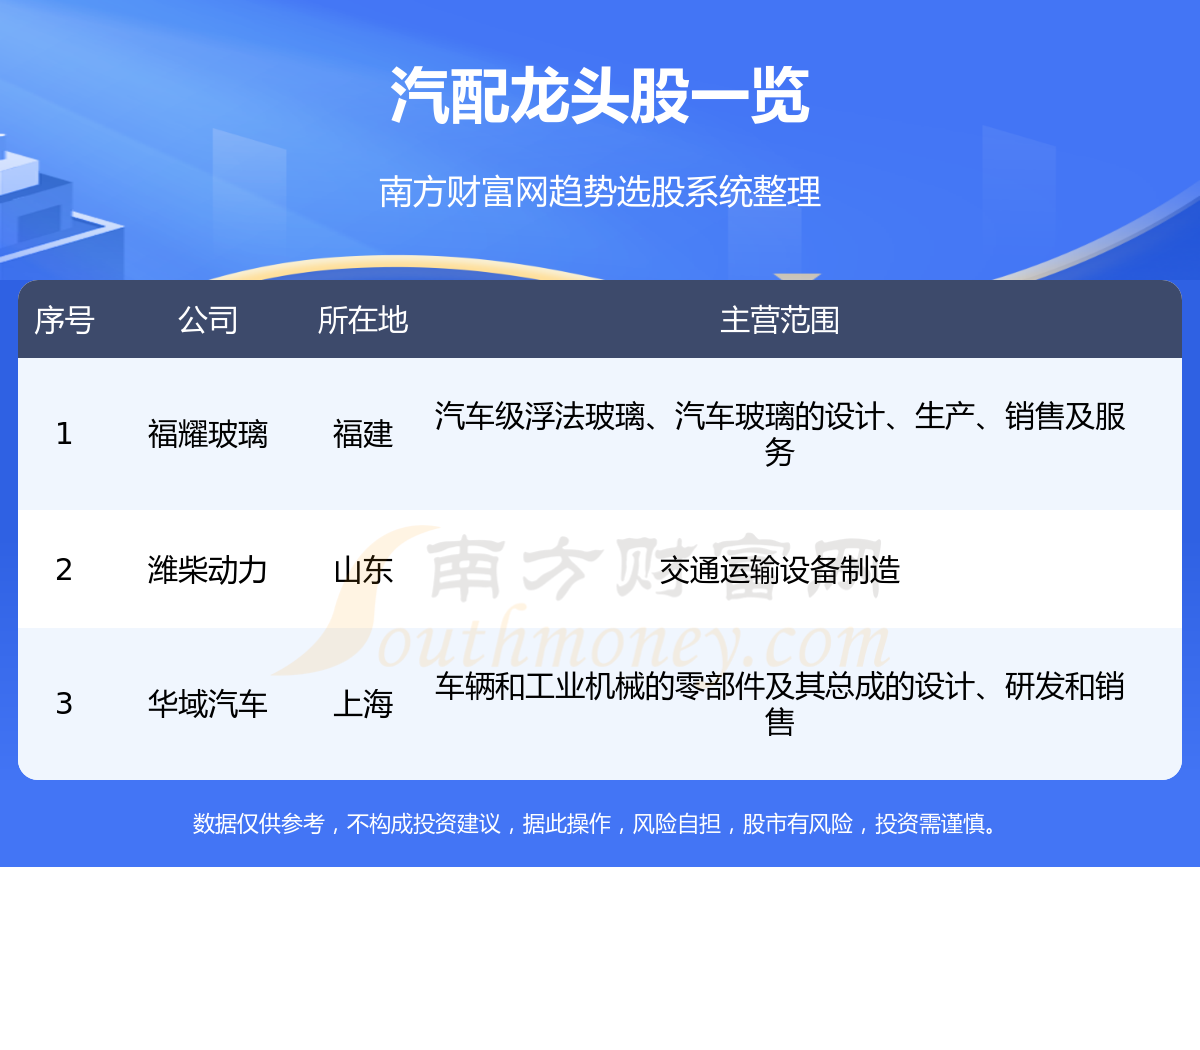Select row number 2 cell
1200x1050 pixels.
click(64, 570)
